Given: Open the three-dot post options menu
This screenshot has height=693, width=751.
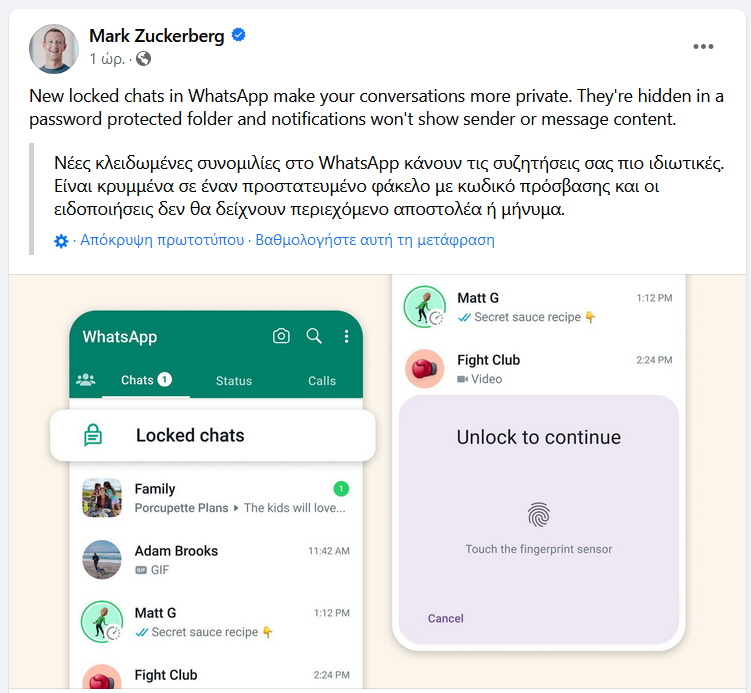Looking at the screenshot, I should click(703, 46).
